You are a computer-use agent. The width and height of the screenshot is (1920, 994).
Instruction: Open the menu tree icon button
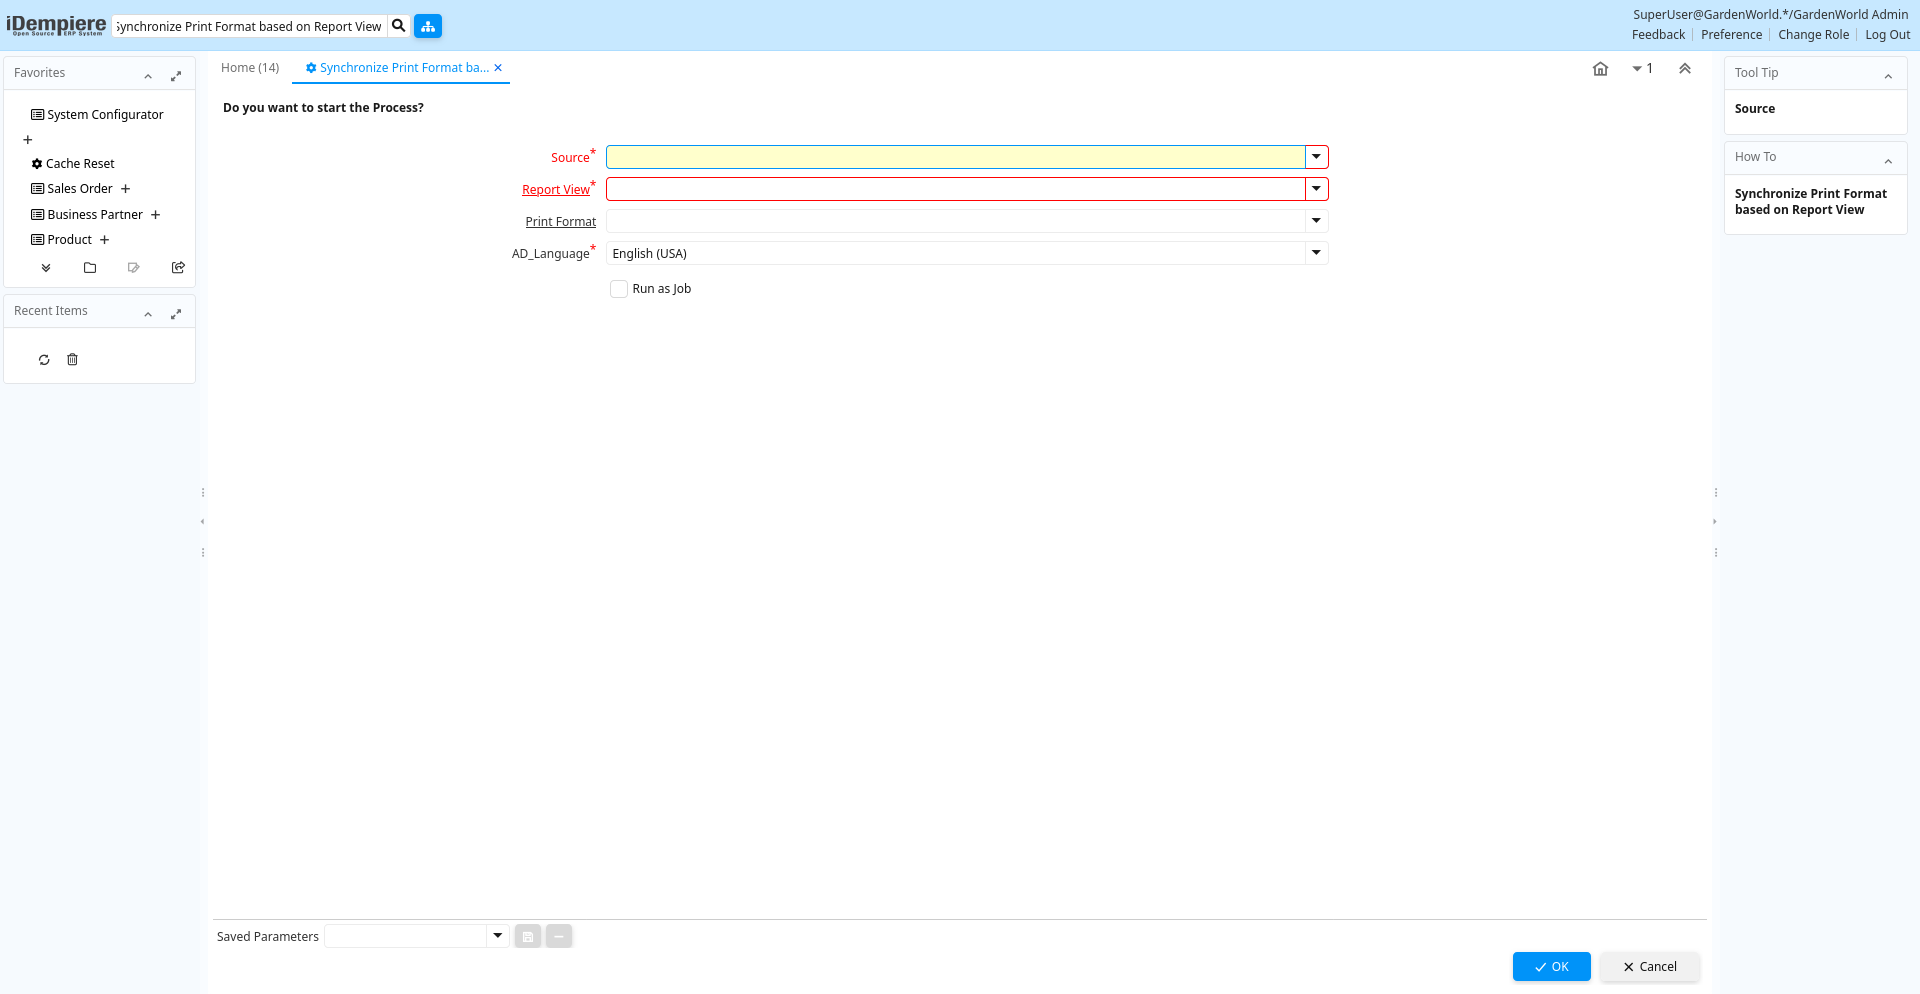click(428, 26)
